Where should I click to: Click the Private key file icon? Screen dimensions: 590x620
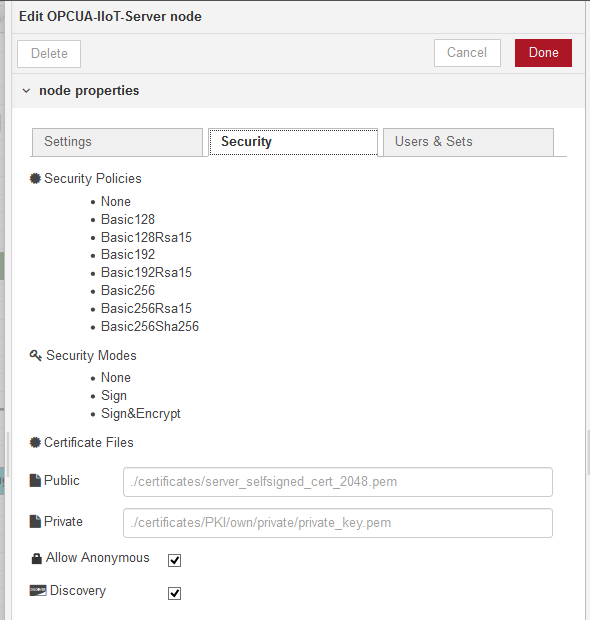pos(35,522)
